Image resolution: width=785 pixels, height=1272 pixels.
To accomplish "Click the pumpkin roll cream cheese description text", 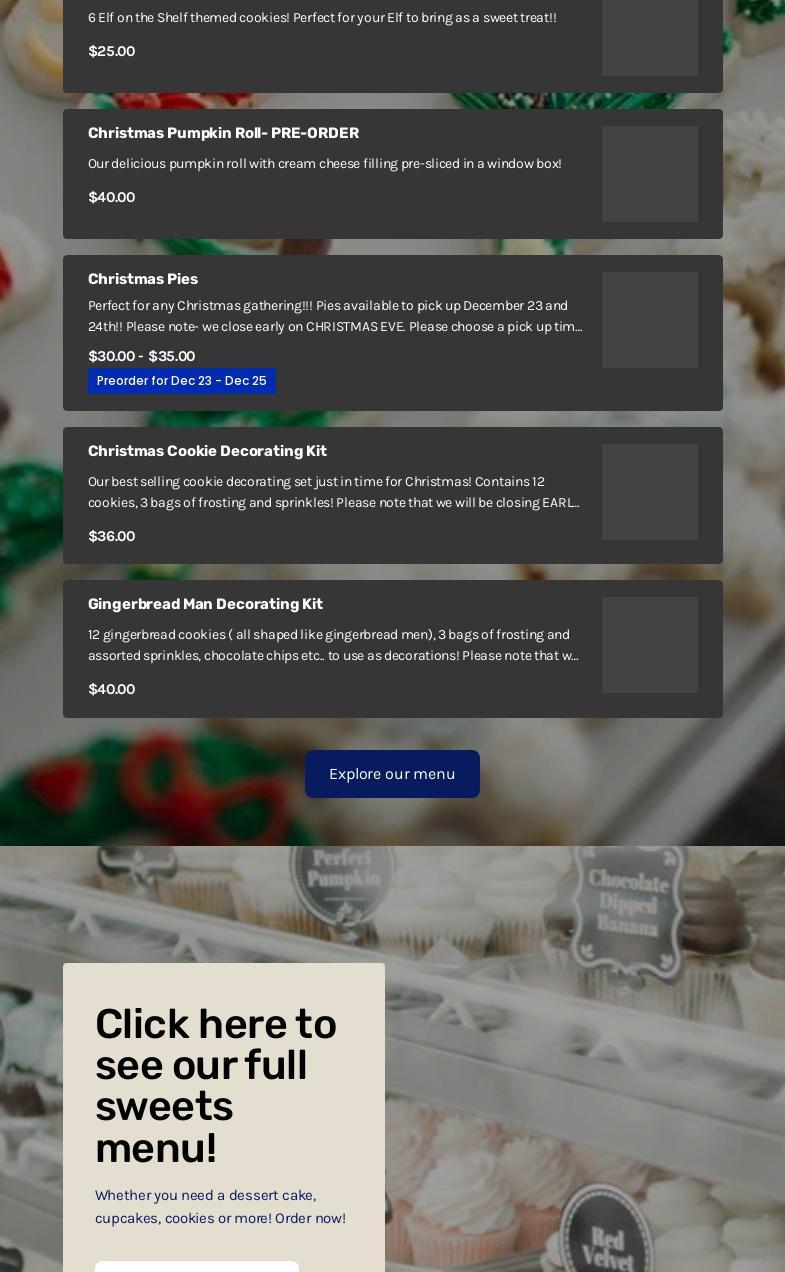I will [325, 163].
